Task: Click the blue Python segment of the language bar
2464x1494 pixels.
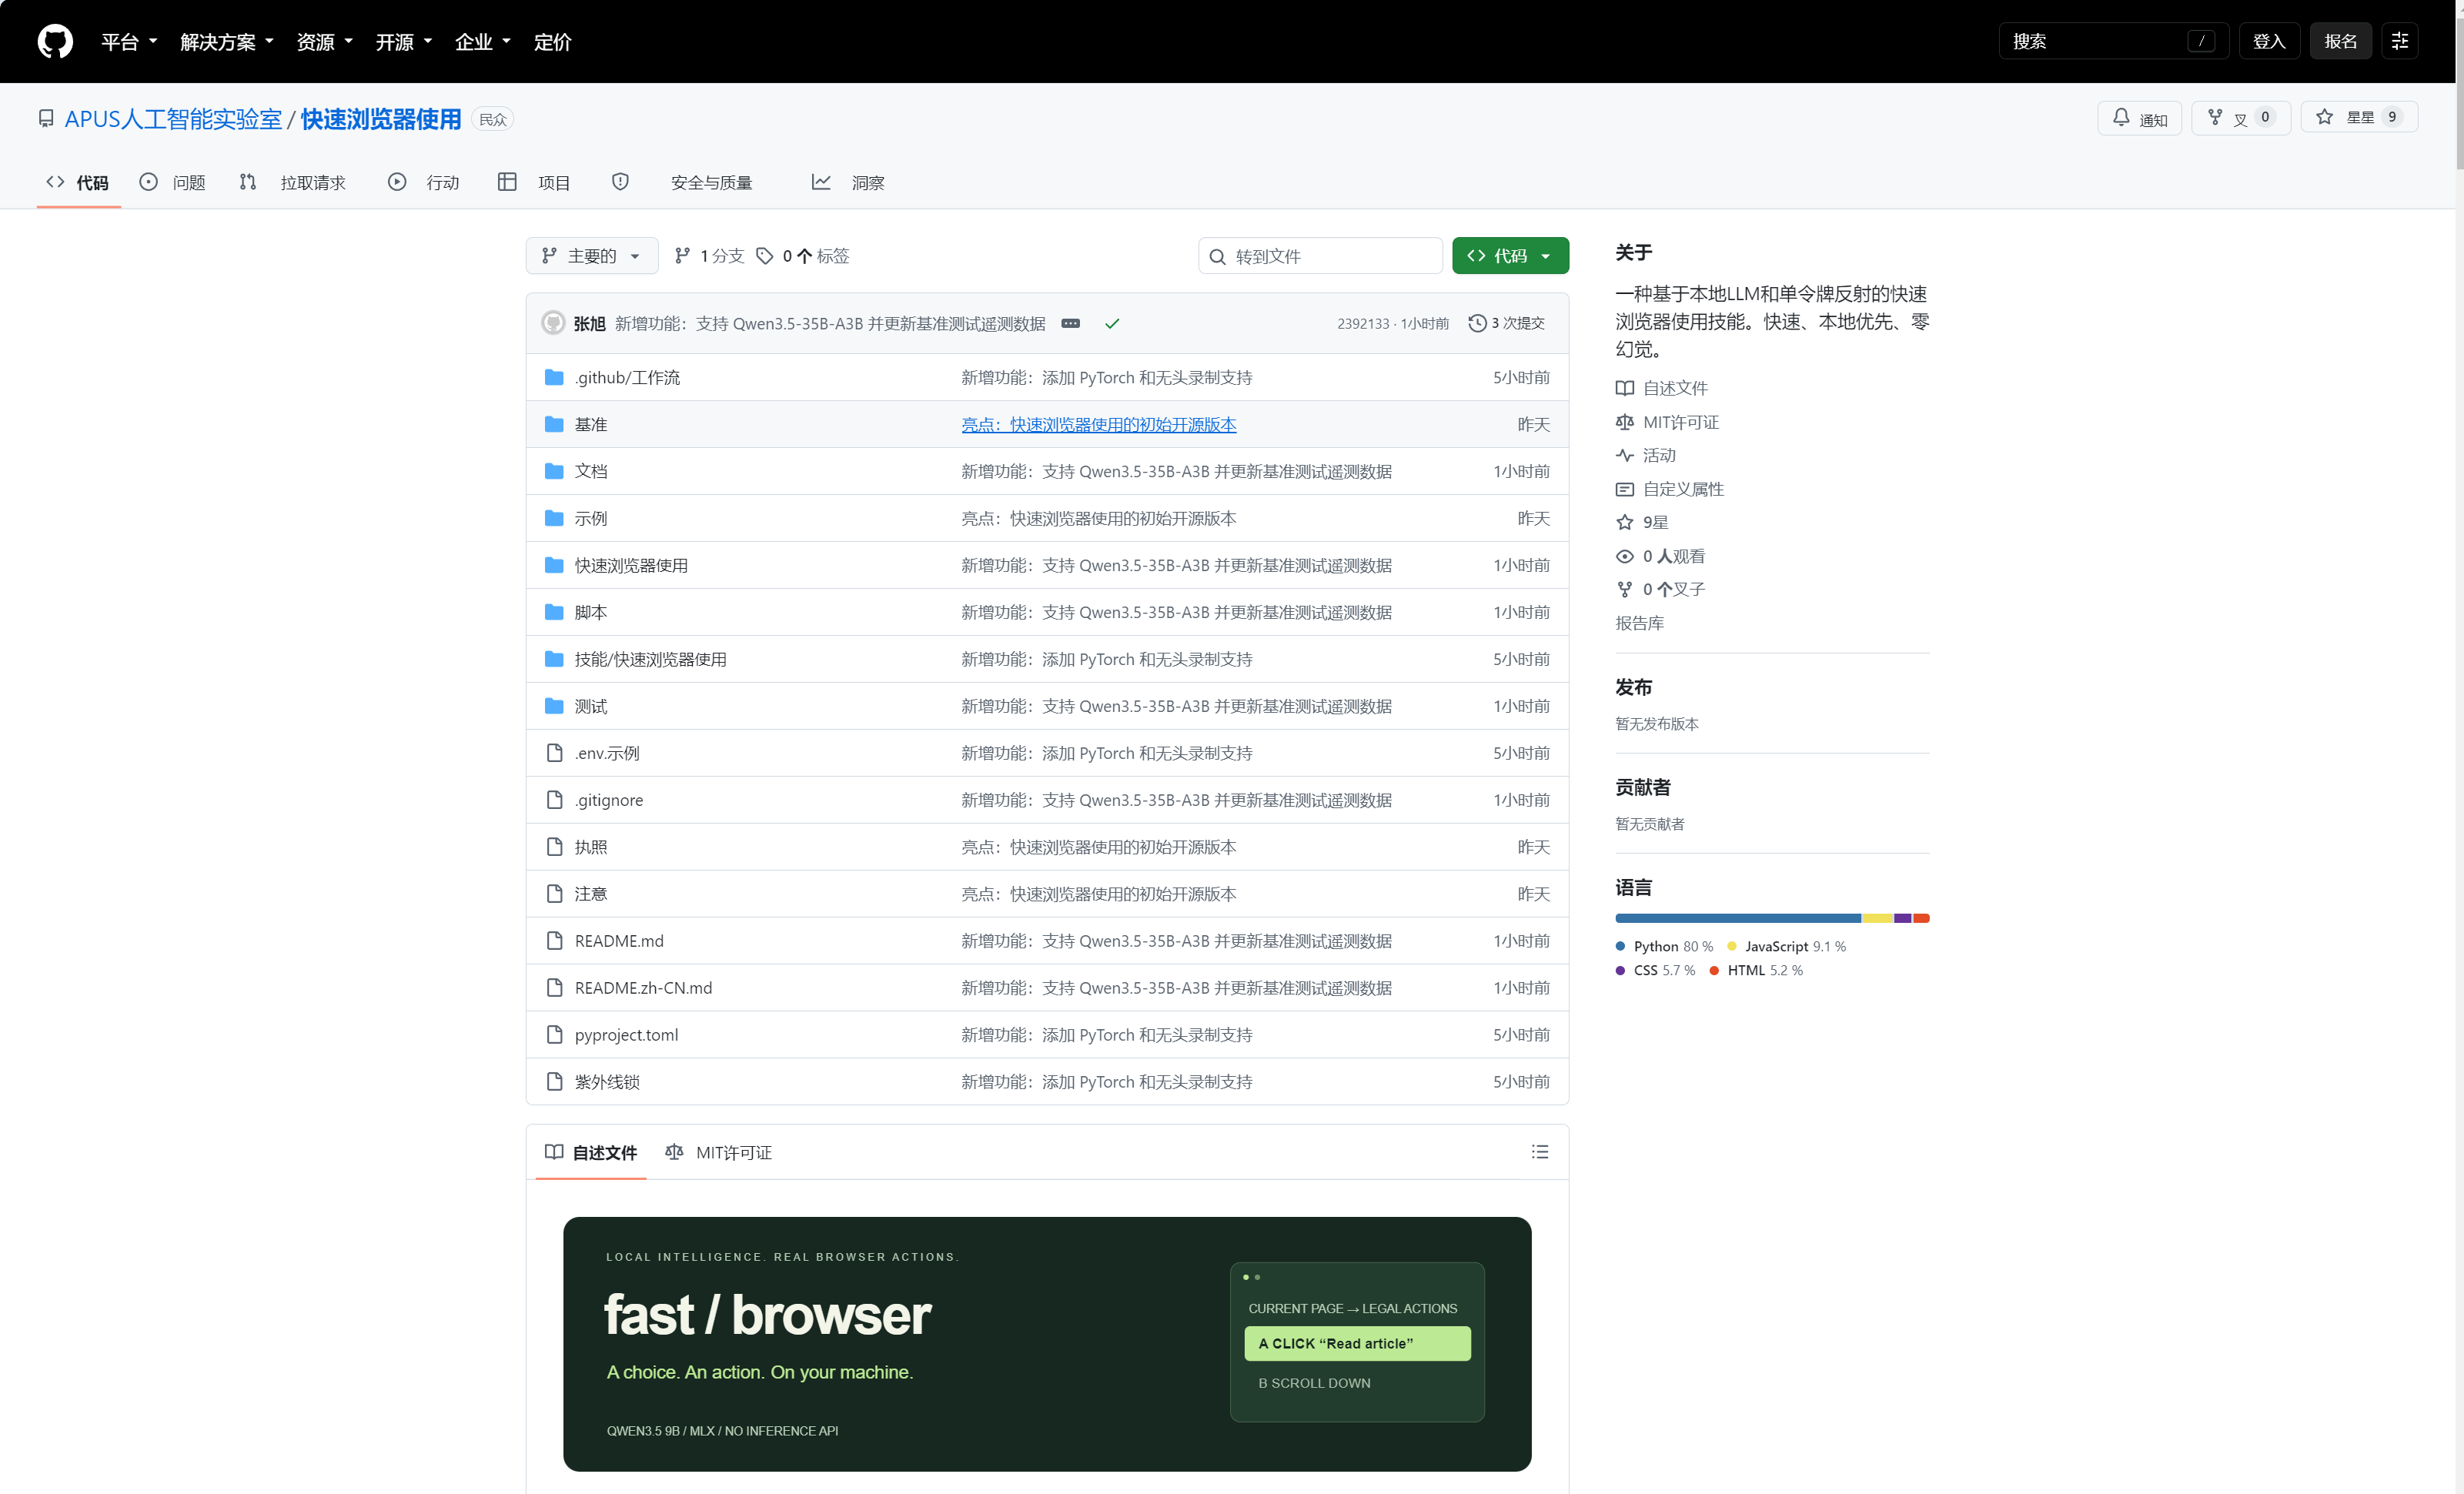Action: (1738, 918)
